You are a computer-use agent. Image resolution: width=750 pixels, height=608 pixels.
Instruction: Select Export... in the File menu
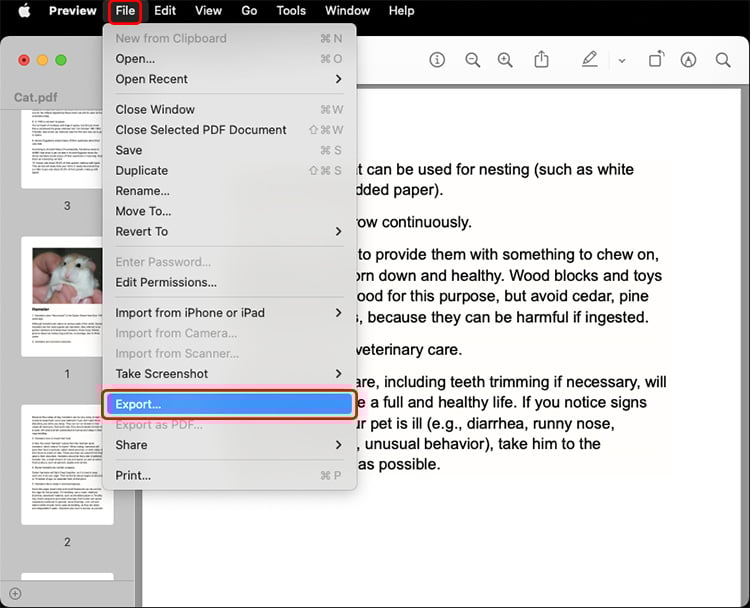[x=230, y=404]
